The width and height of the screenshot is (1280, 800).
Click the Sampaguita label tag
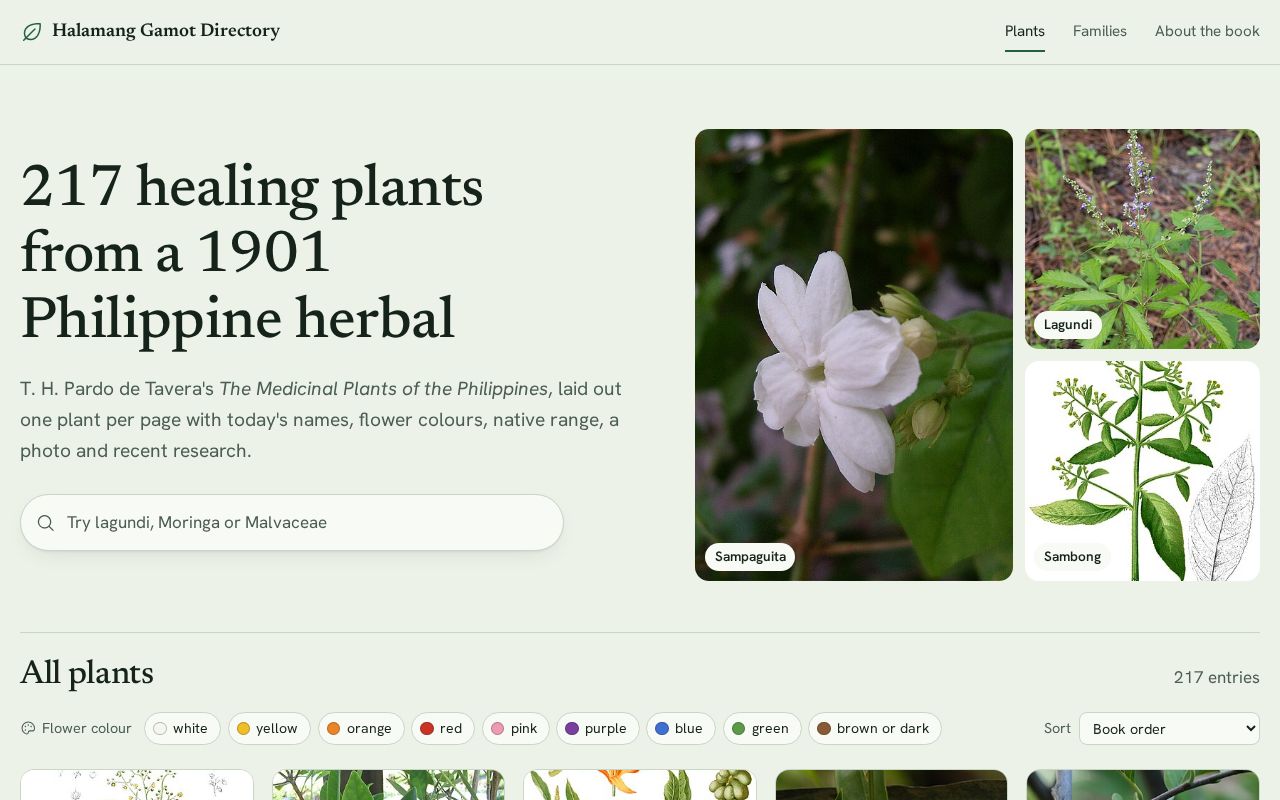pos(750,557)
